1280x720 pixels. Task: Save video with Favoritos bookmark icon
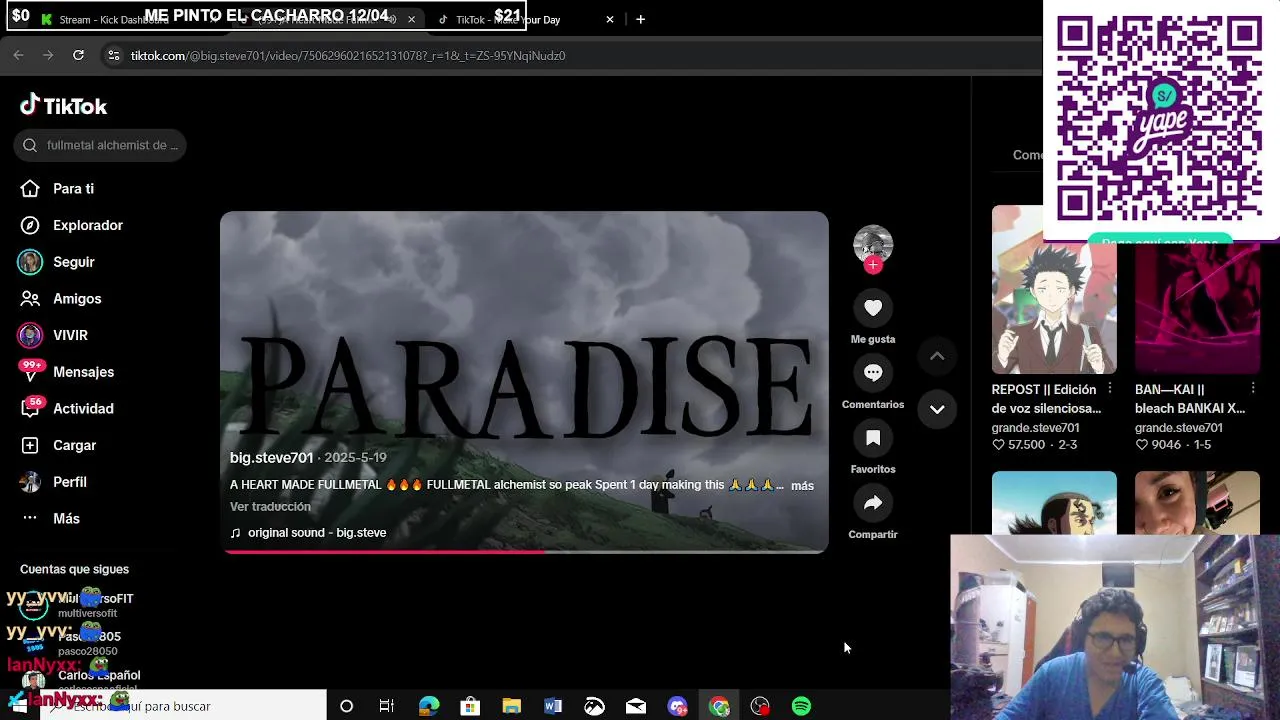tap(873, 438)
